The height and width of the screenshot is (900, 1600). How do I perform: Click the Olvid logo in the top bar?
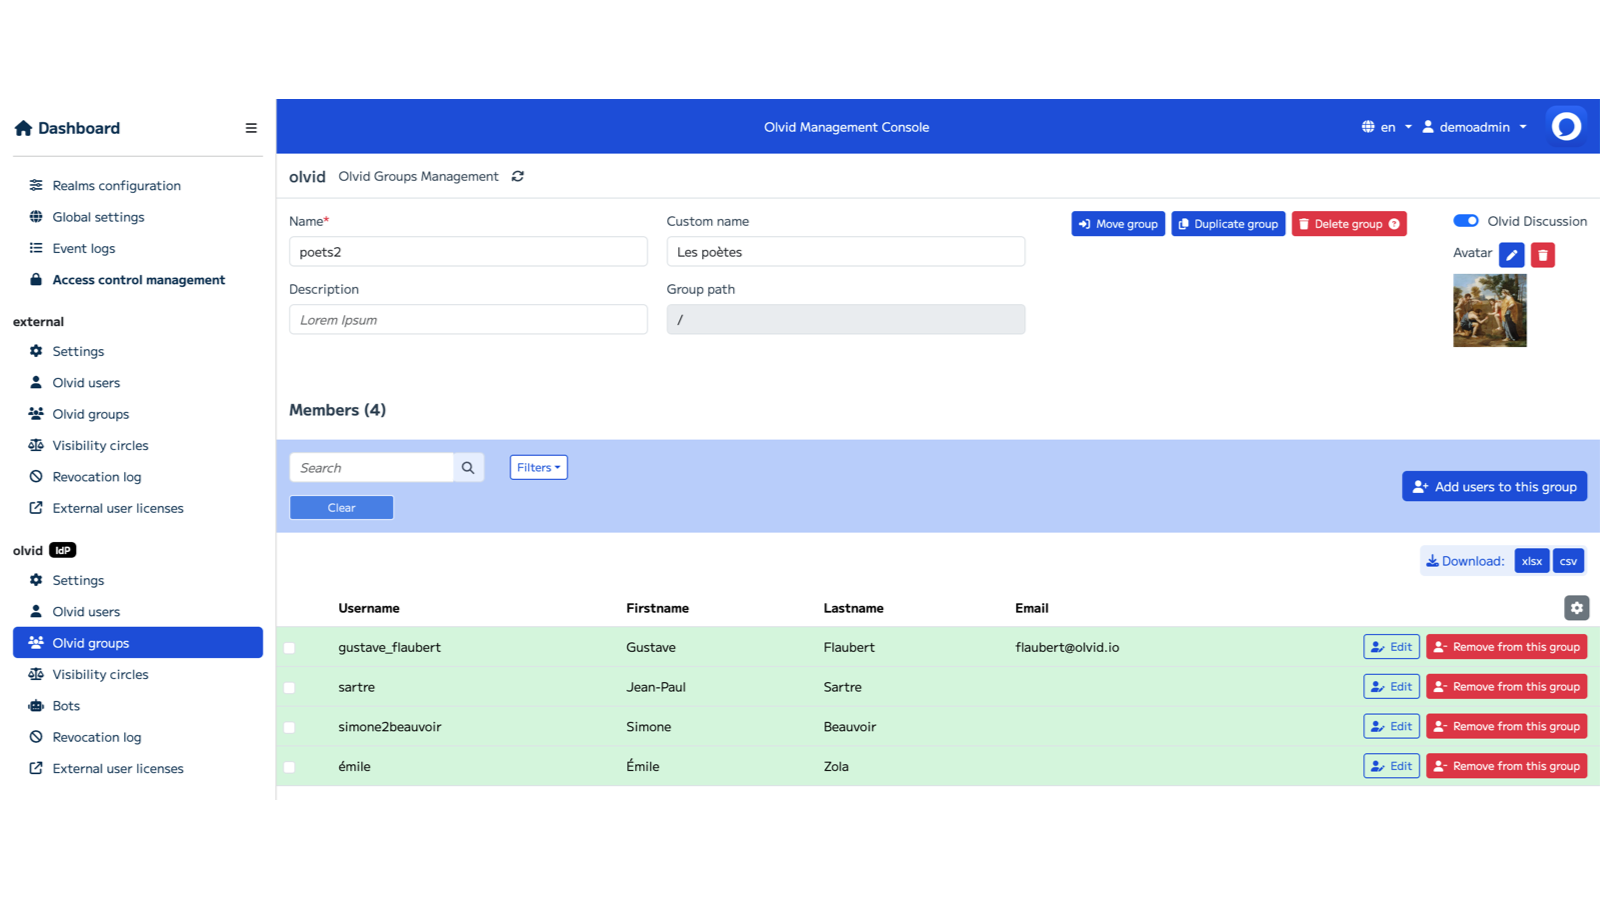(x=1565, y=126)
